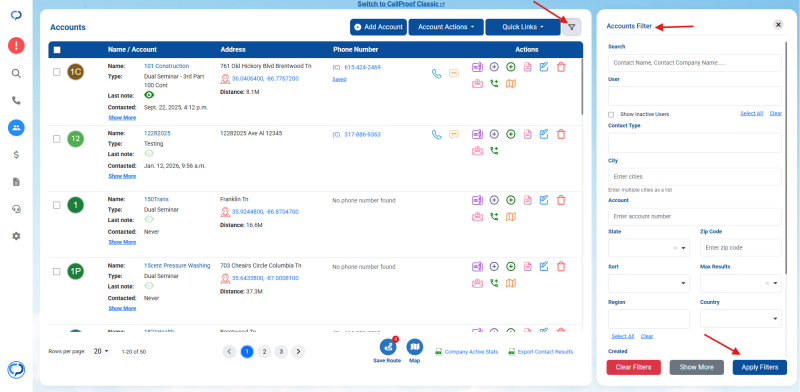Click the green circle-plus icon for 150Trans
800x392 pixels.
[x=511, y=200]
